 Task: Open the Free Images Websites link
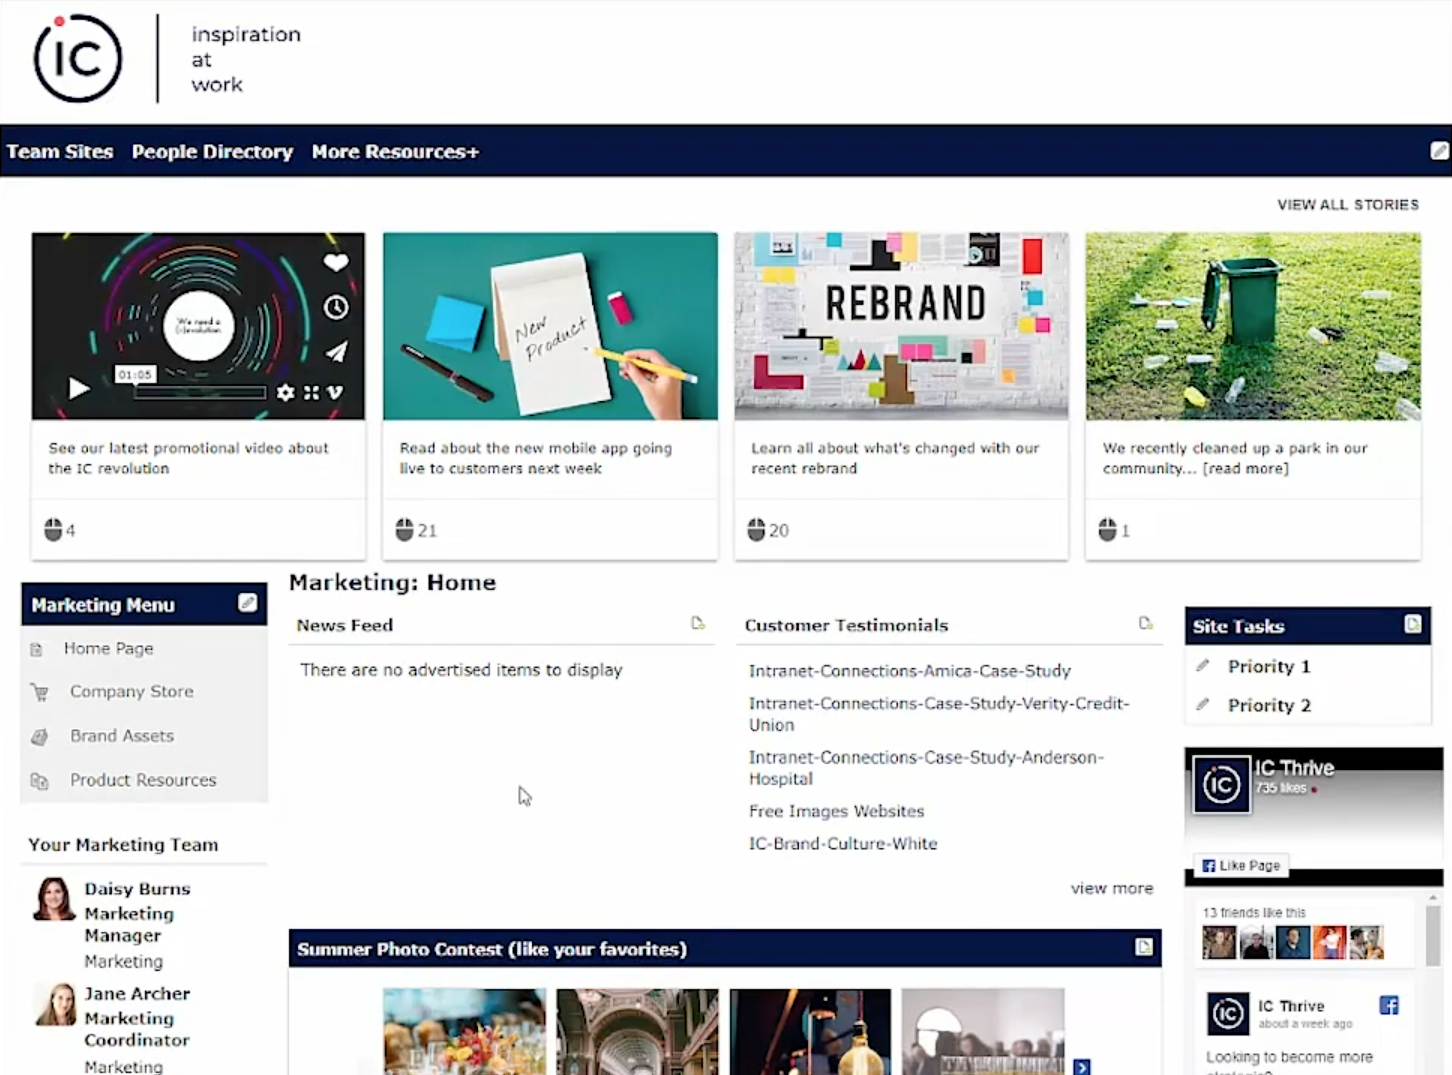[x=836, y=811]
